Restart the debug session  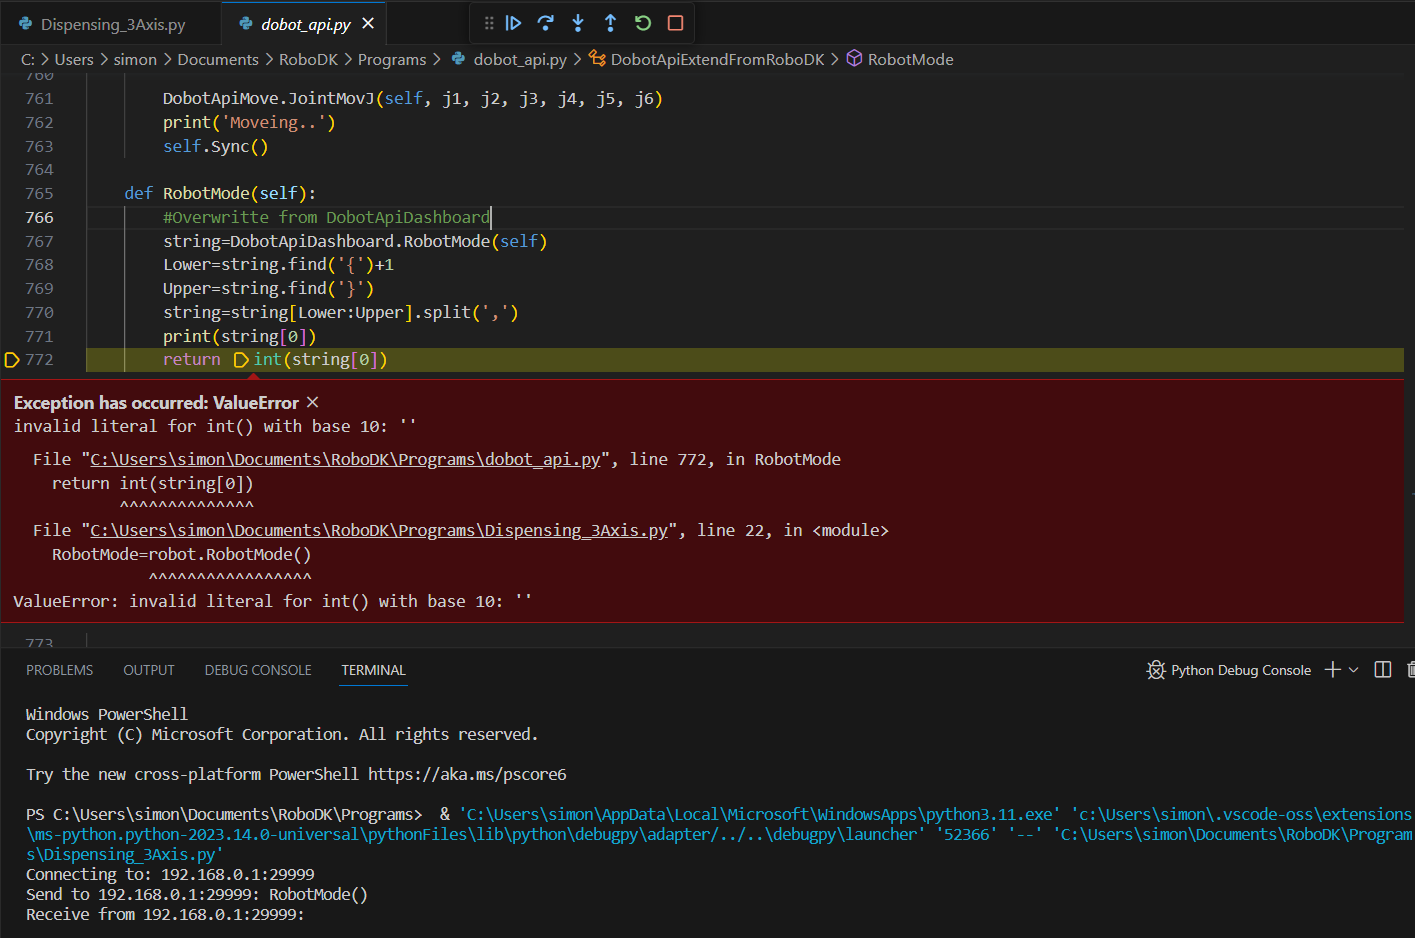click(643, 23)
